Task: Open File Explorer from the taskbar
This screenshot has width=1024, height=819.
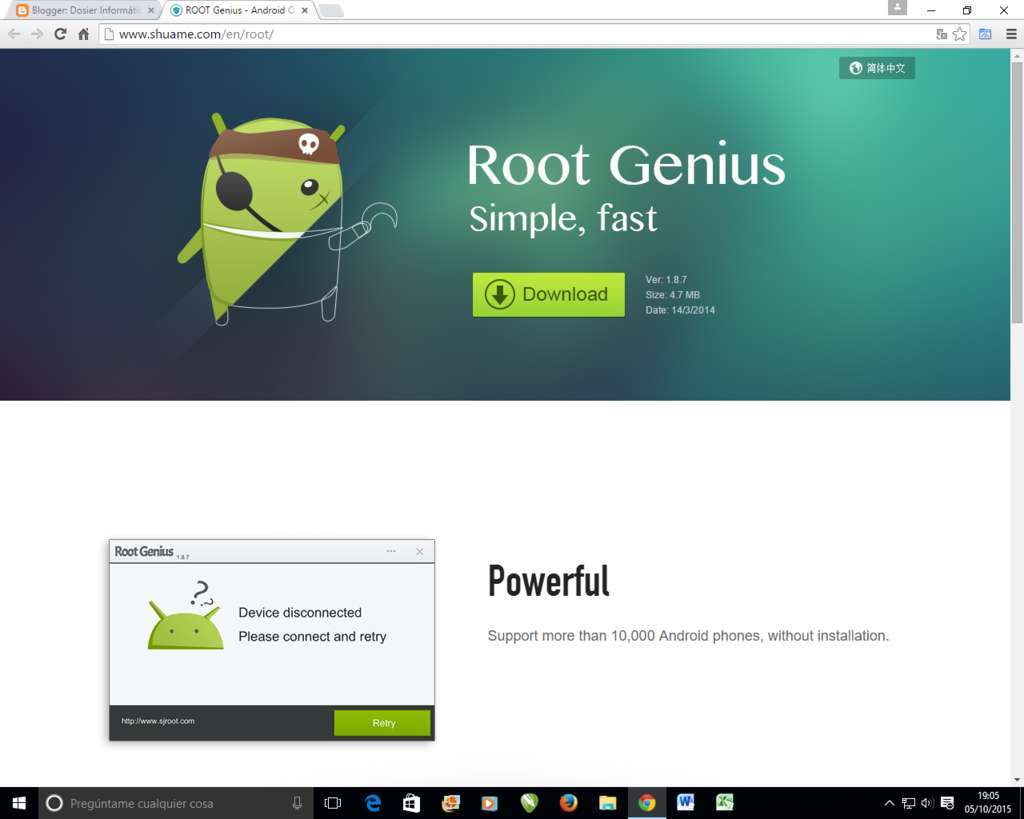Action: [x=607, y=803]
